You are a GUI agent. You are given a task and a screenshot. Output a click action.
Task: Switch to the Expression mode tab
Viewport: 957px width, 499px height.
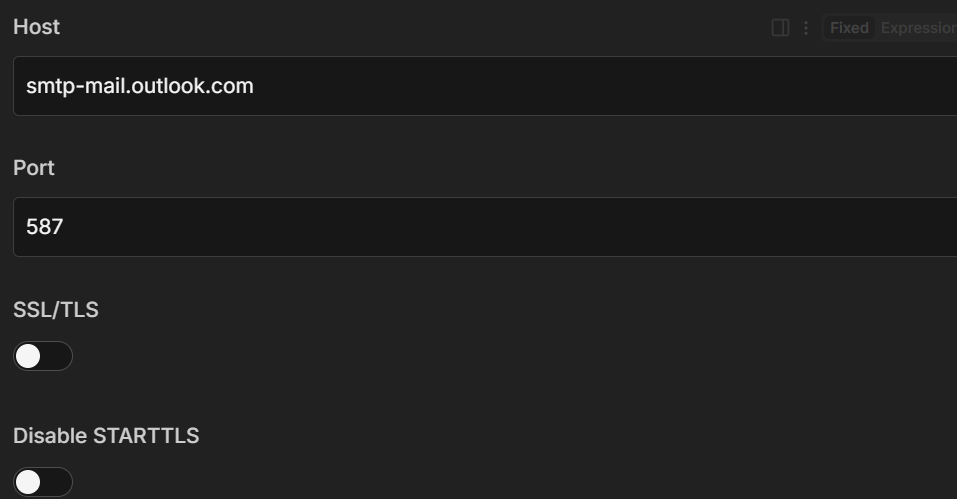click(918, 28)
